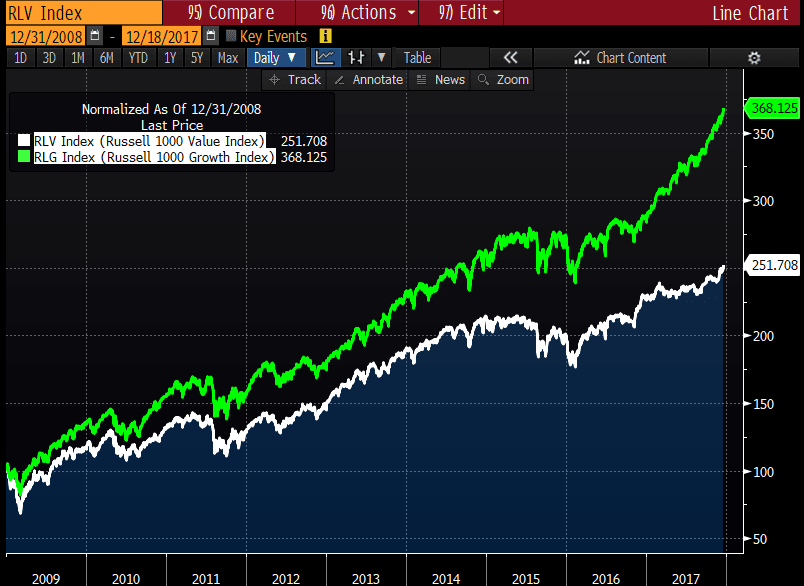Open the end date calendar picker icon
Screen dimensions: 804x586
pyautogui.click(x=210, y=36)
